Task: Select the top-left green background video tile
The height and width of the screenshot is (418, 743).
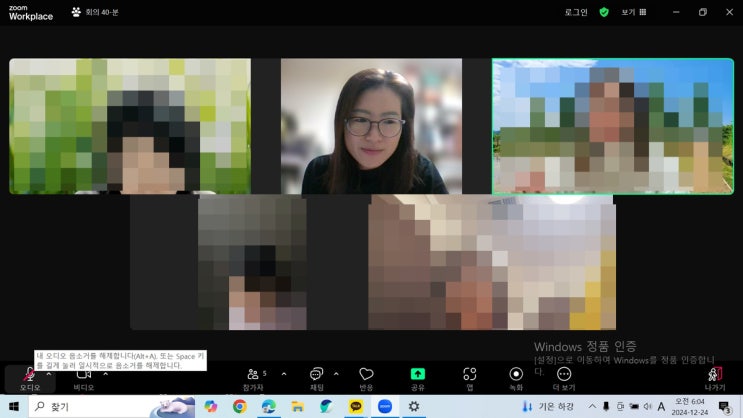Action: tap(130, 126)
